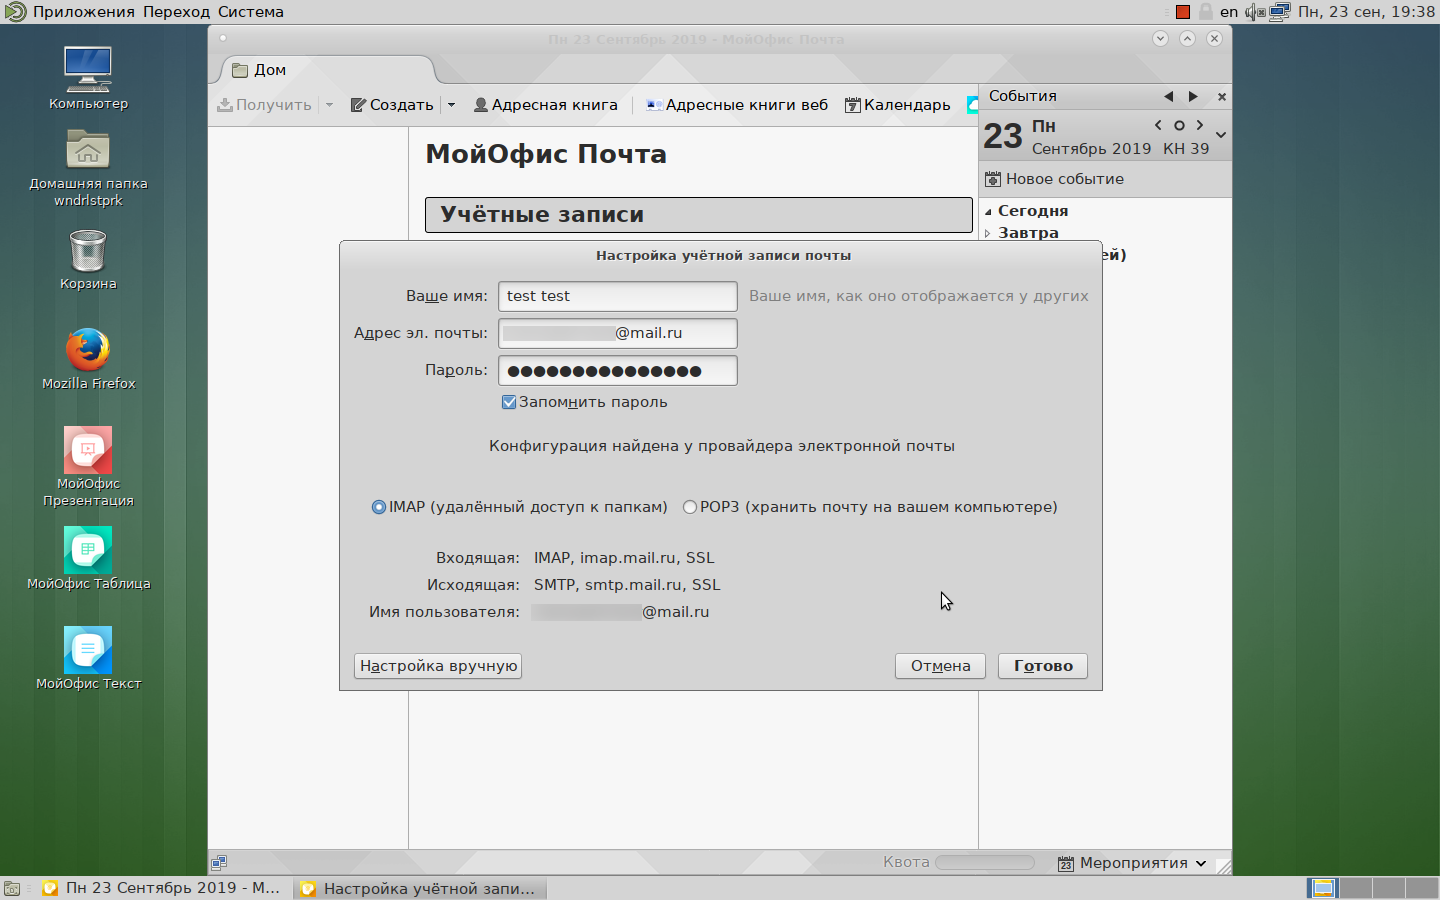Click the Конфигурация найдена status message
1440x900 pixels.
point(722,446)
